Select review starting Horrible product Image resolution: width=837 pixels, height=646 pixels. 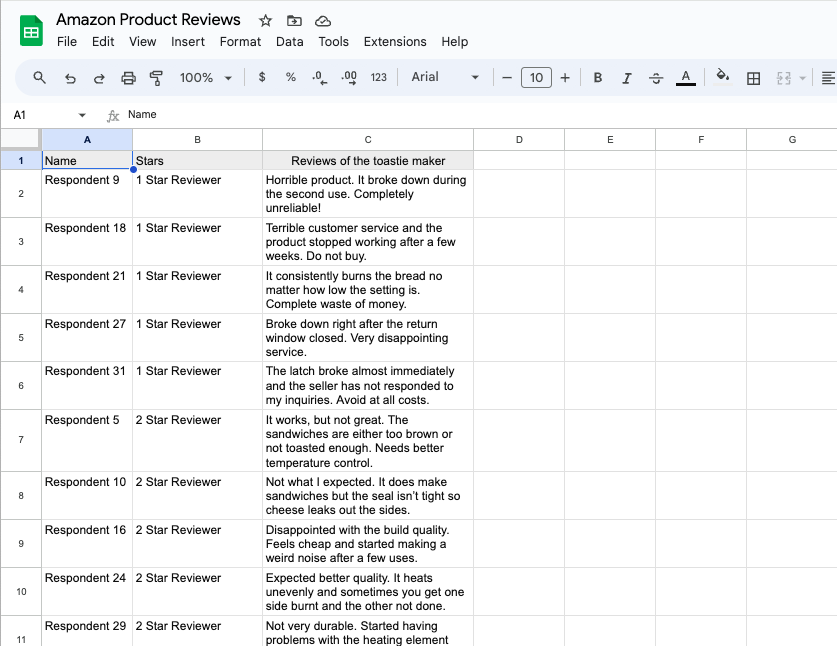click(x=368, y=194)
